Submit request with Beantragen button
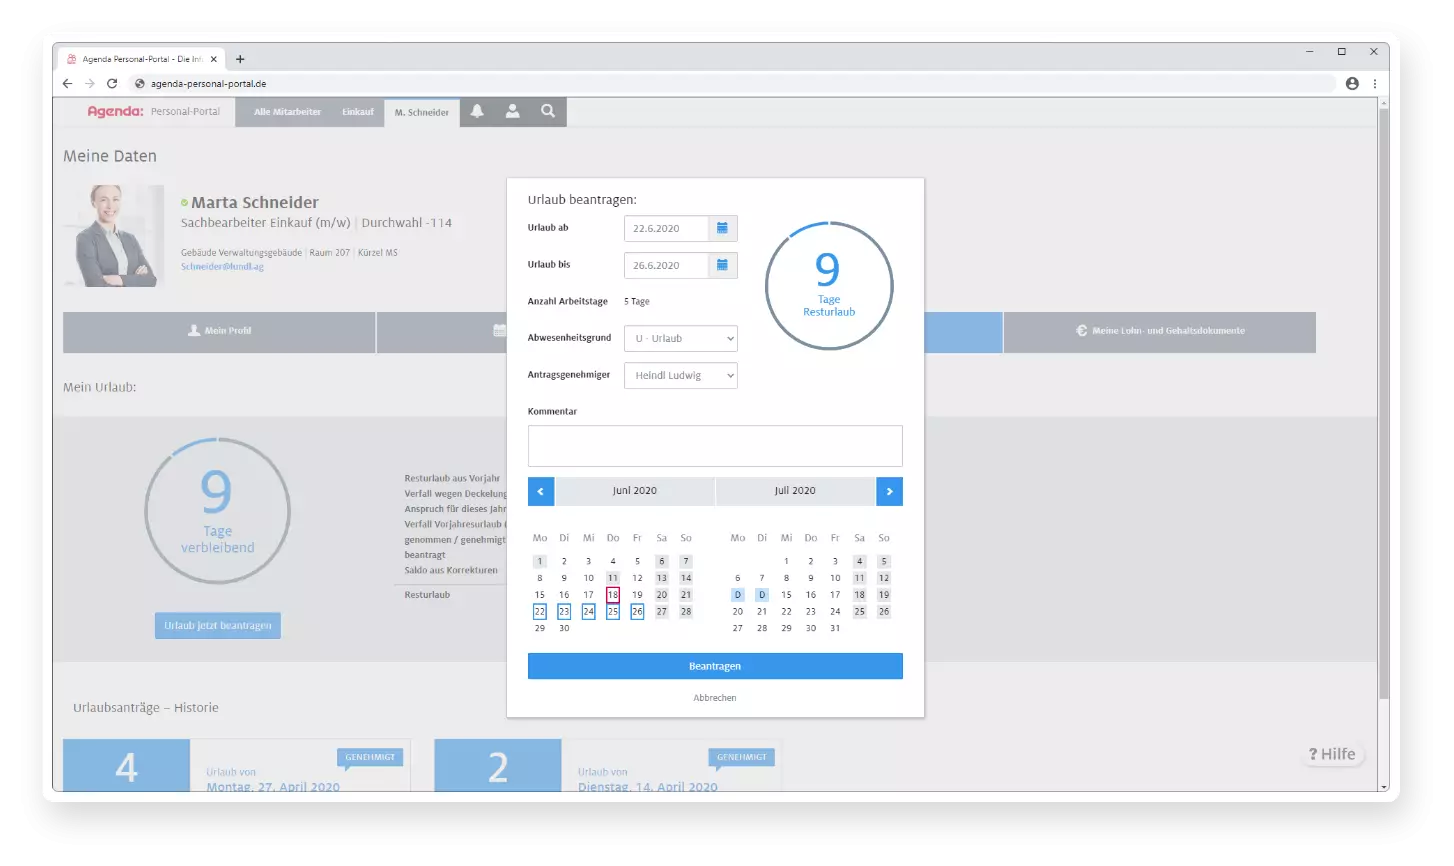 coord(715,666)
